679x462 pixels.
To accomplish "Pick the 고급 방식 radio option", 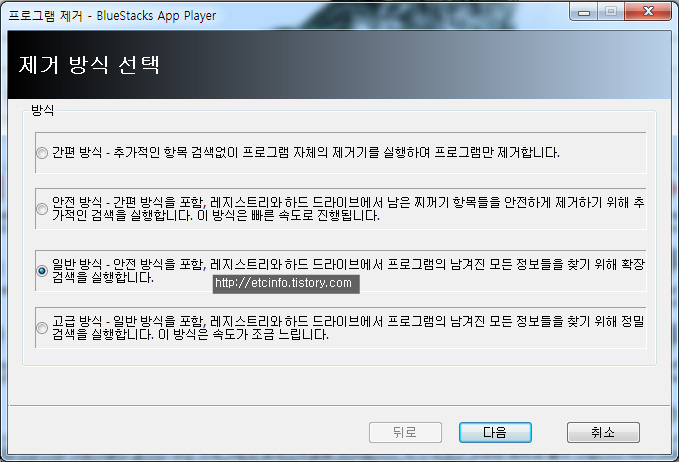I will coord(42,328).
